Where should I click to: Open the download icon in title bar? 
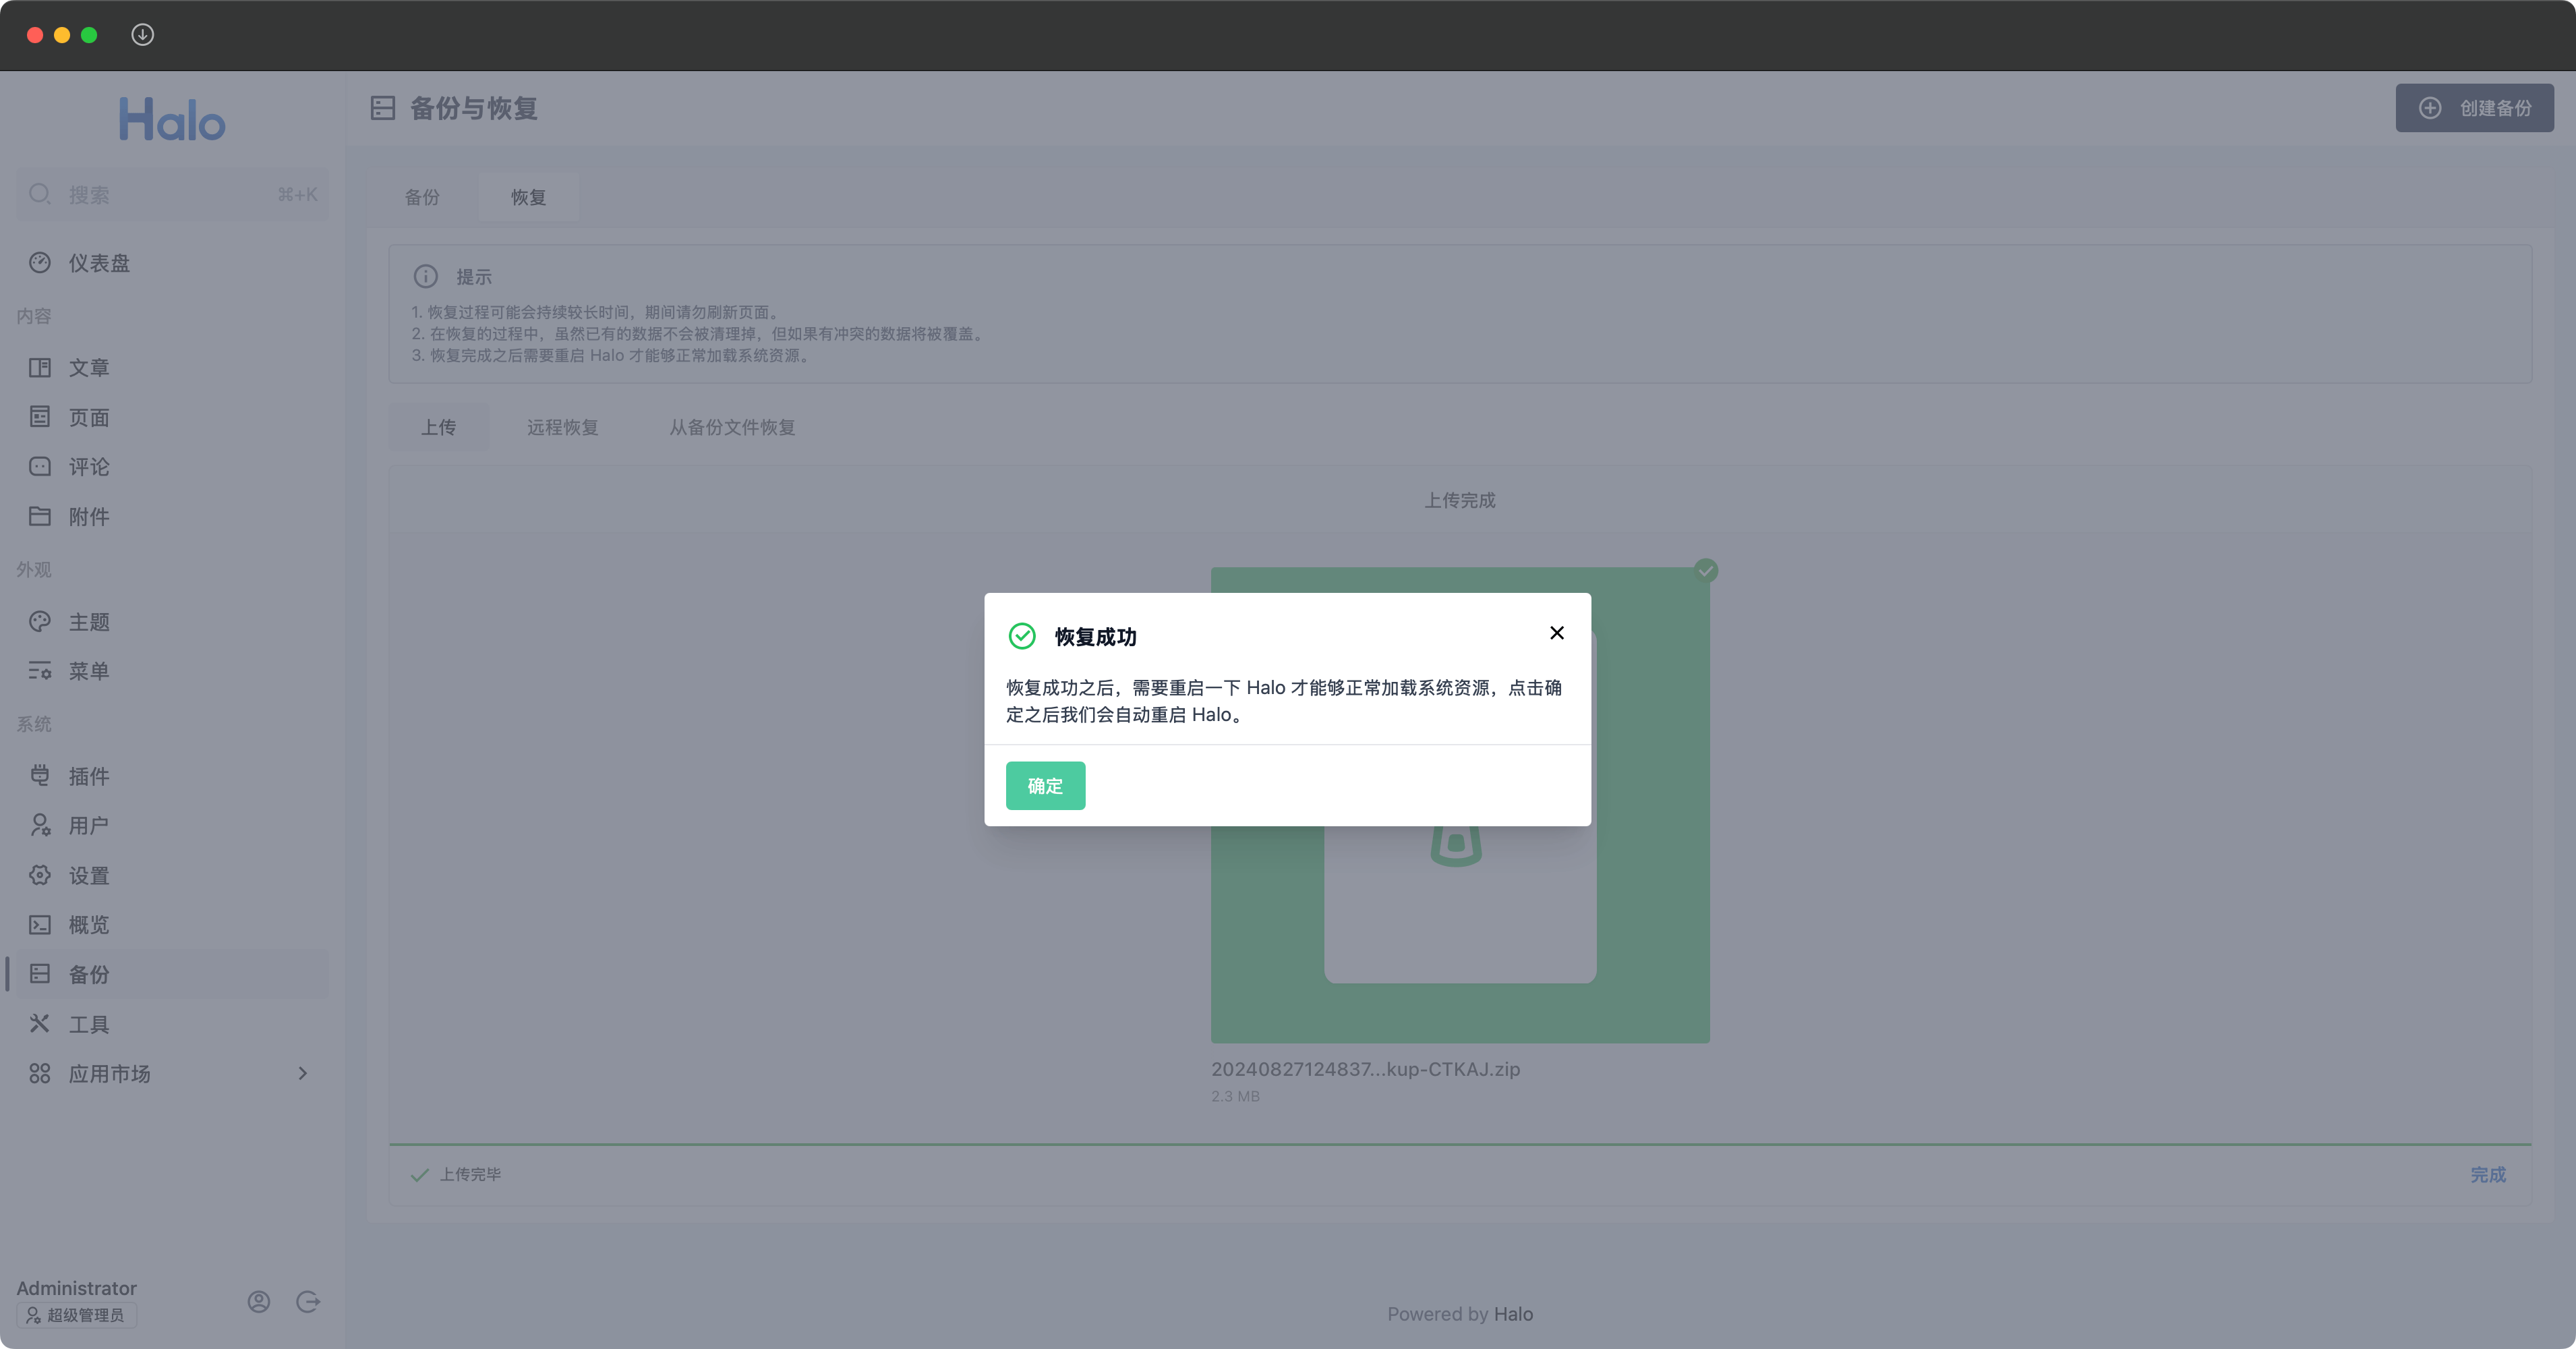click(143, 35)
